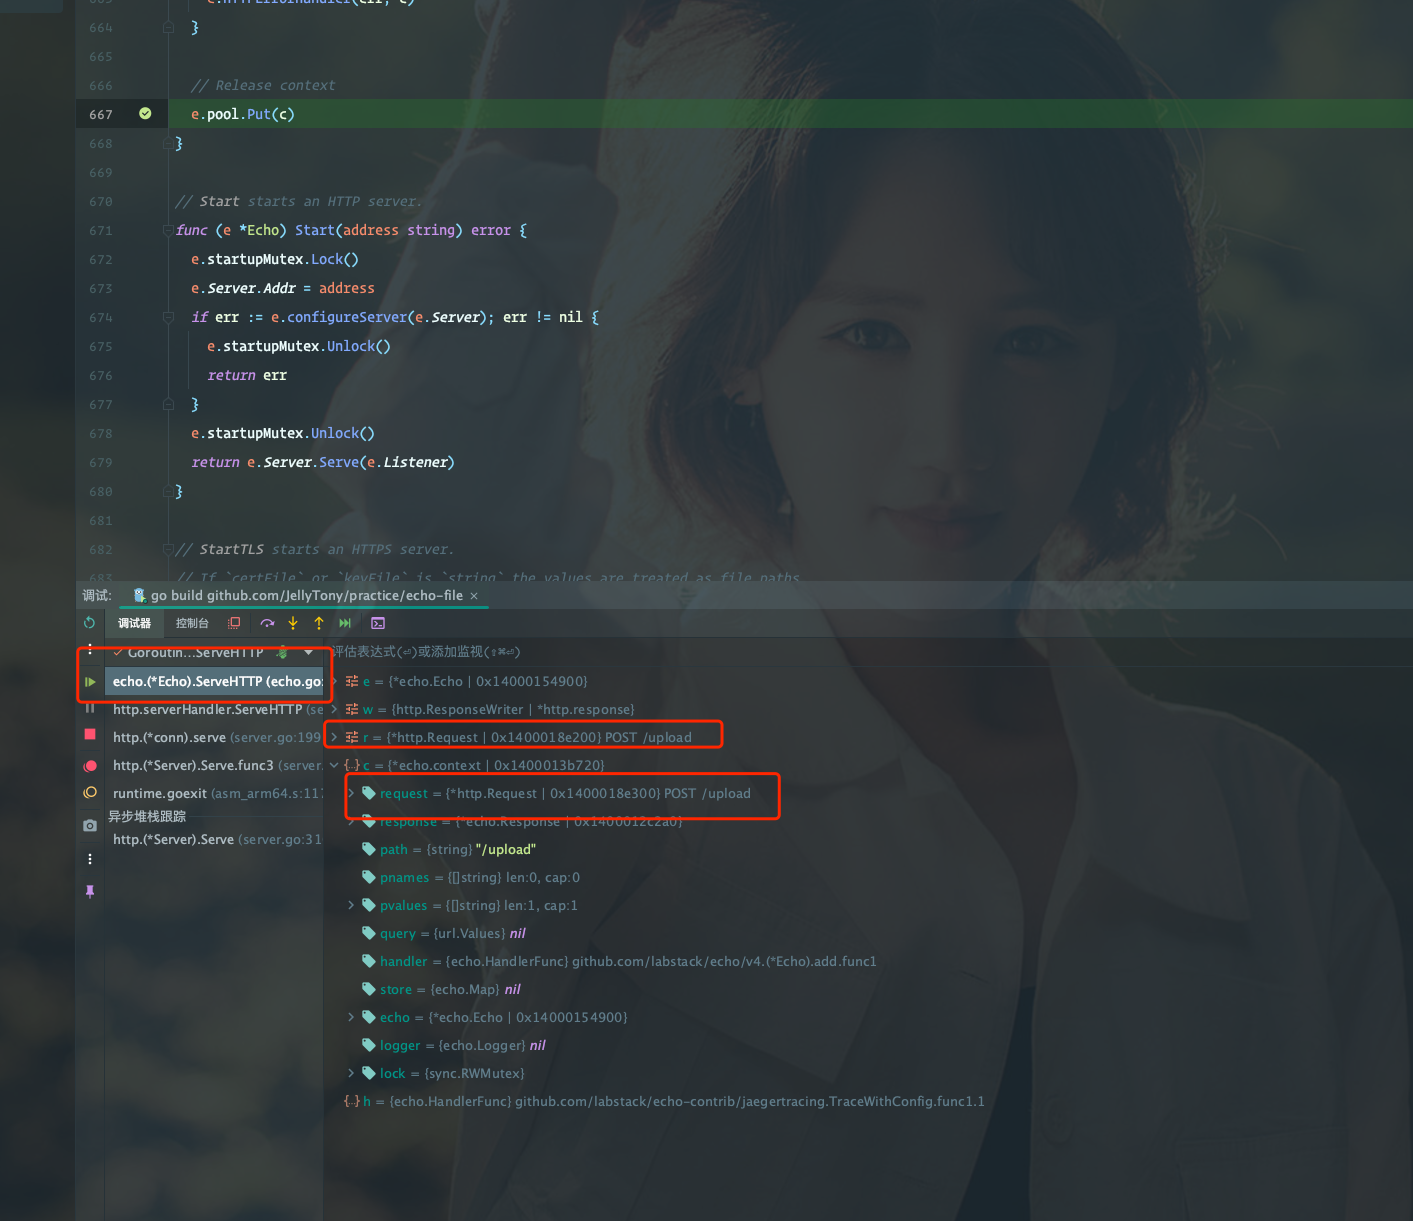Switch to the 控制台 tab
Viewport: 1413px width, 1221px height.
[x=192, y=623]
